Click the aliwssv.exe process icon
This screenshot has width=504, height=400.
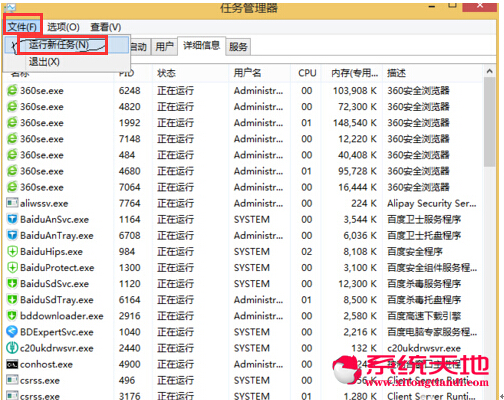coord(12,203)
